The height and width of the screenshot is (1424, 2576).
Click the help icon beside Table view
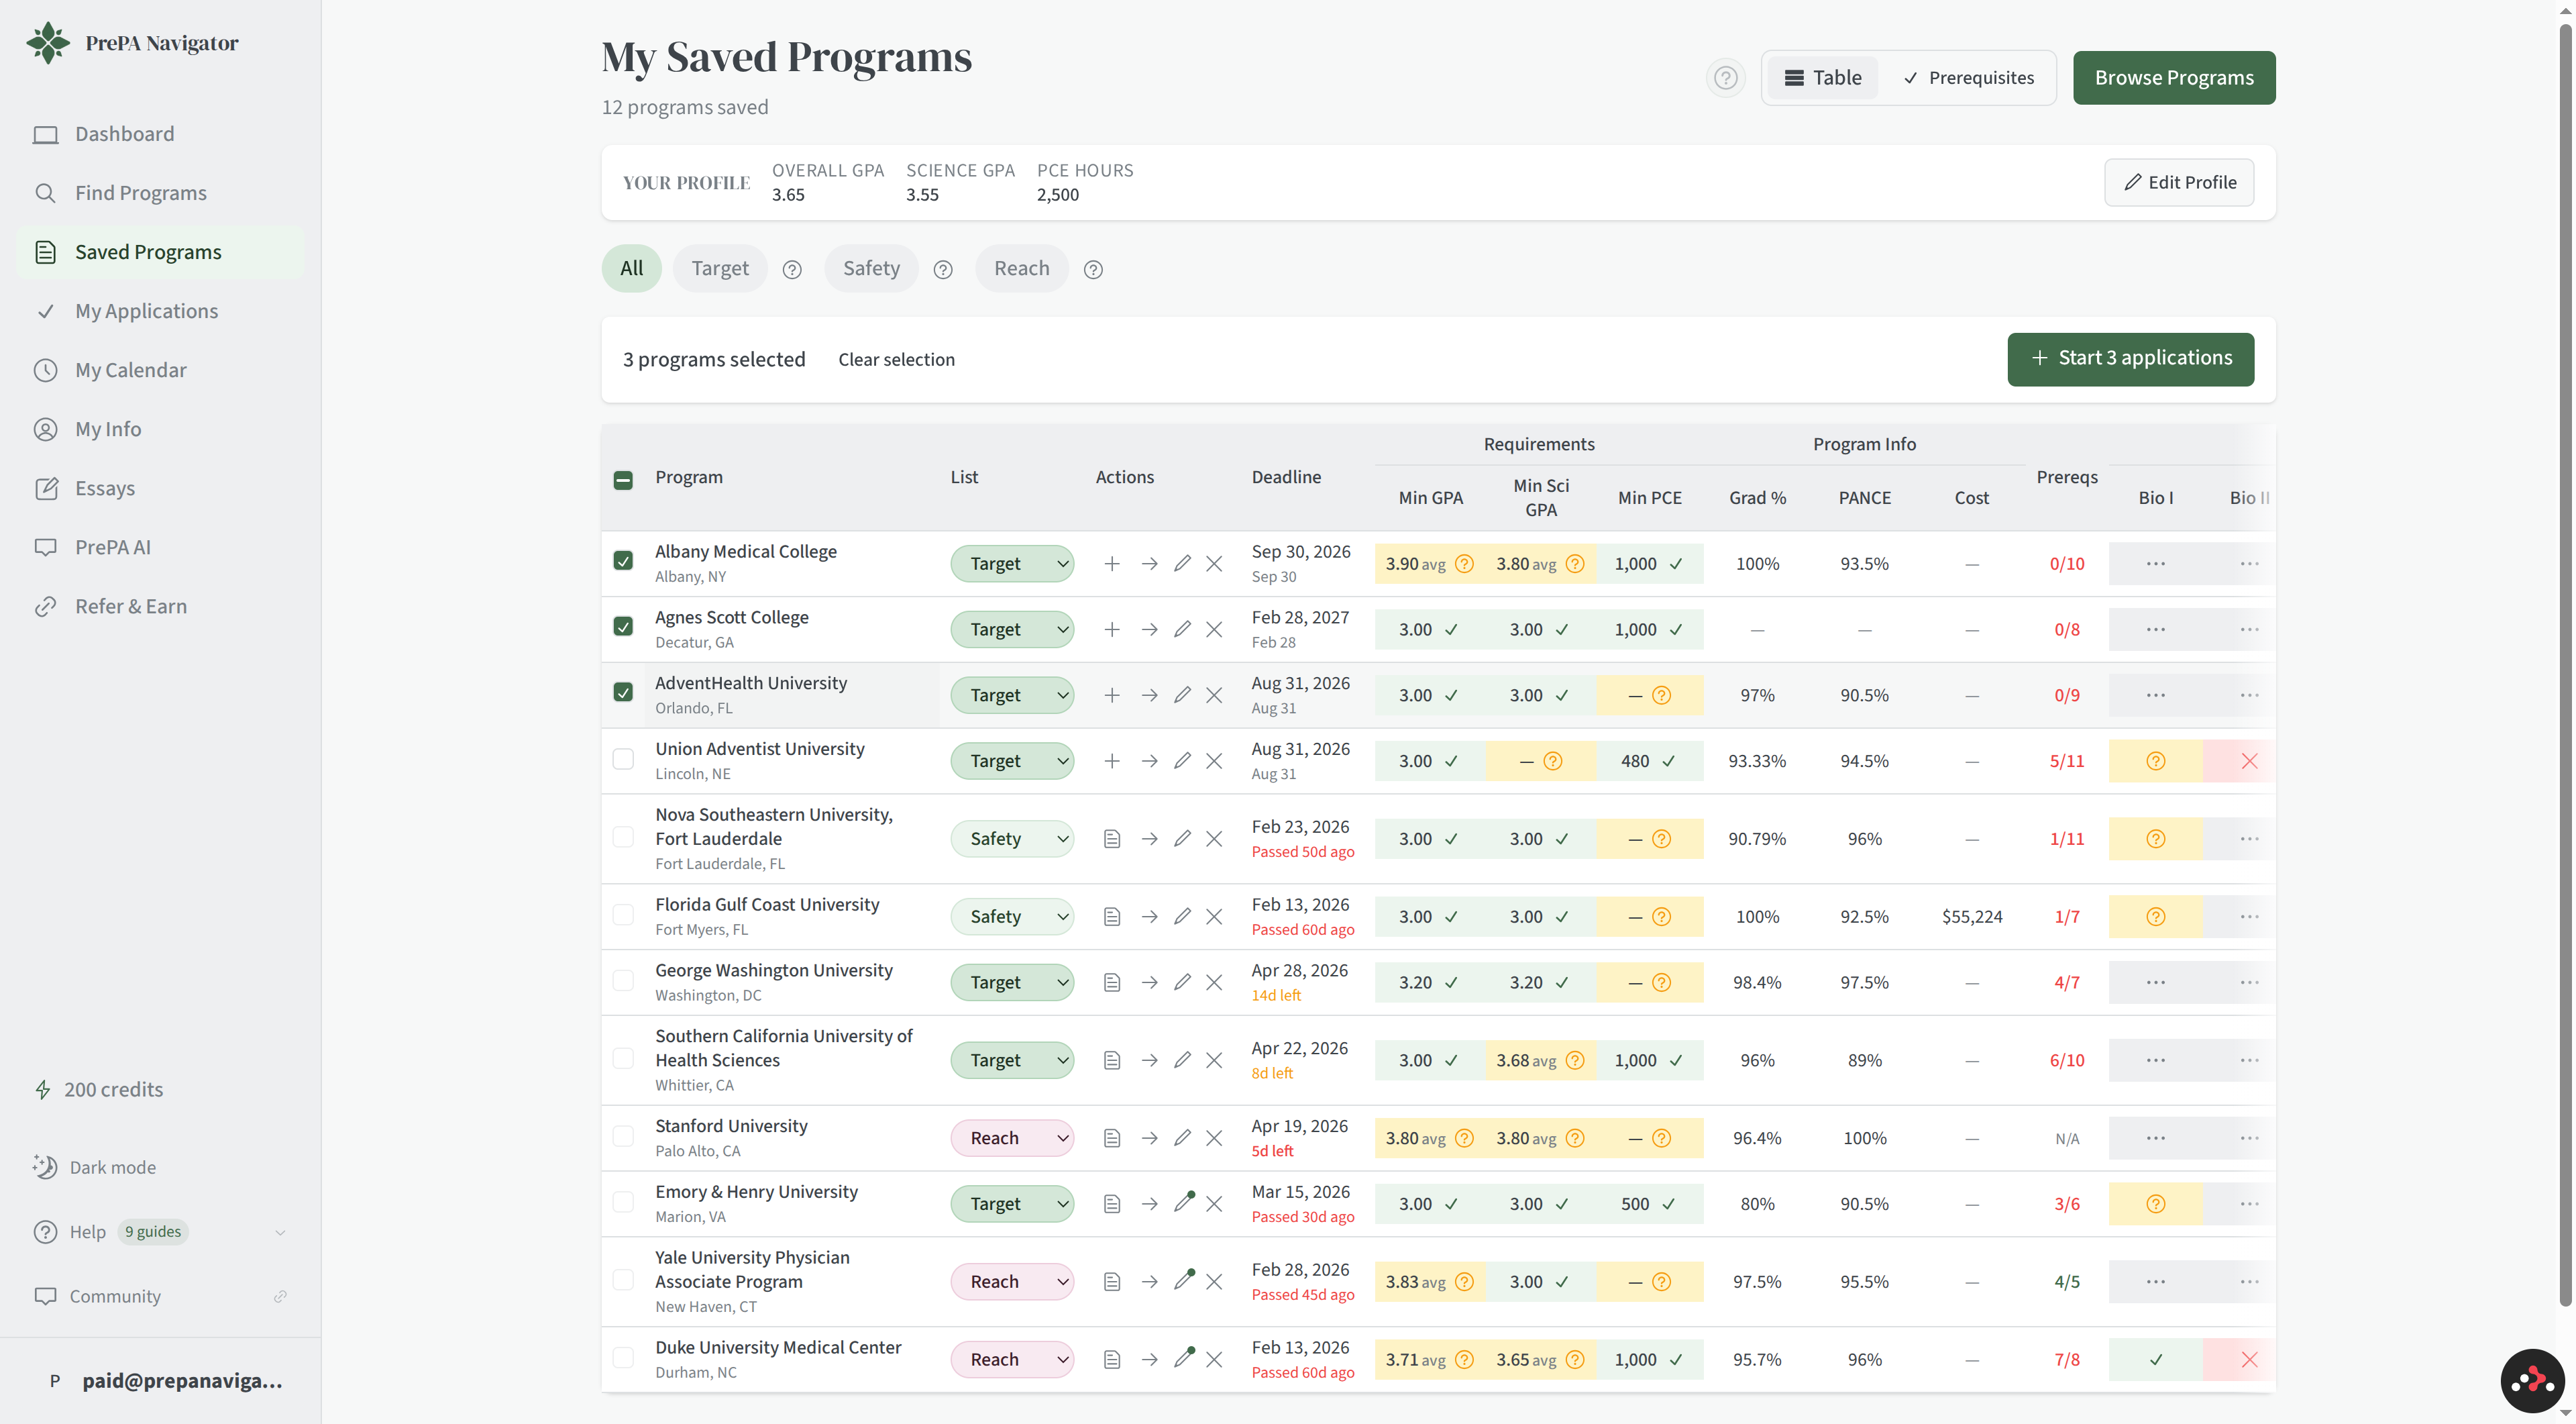pyautogui.click(x=1725, y=78)
